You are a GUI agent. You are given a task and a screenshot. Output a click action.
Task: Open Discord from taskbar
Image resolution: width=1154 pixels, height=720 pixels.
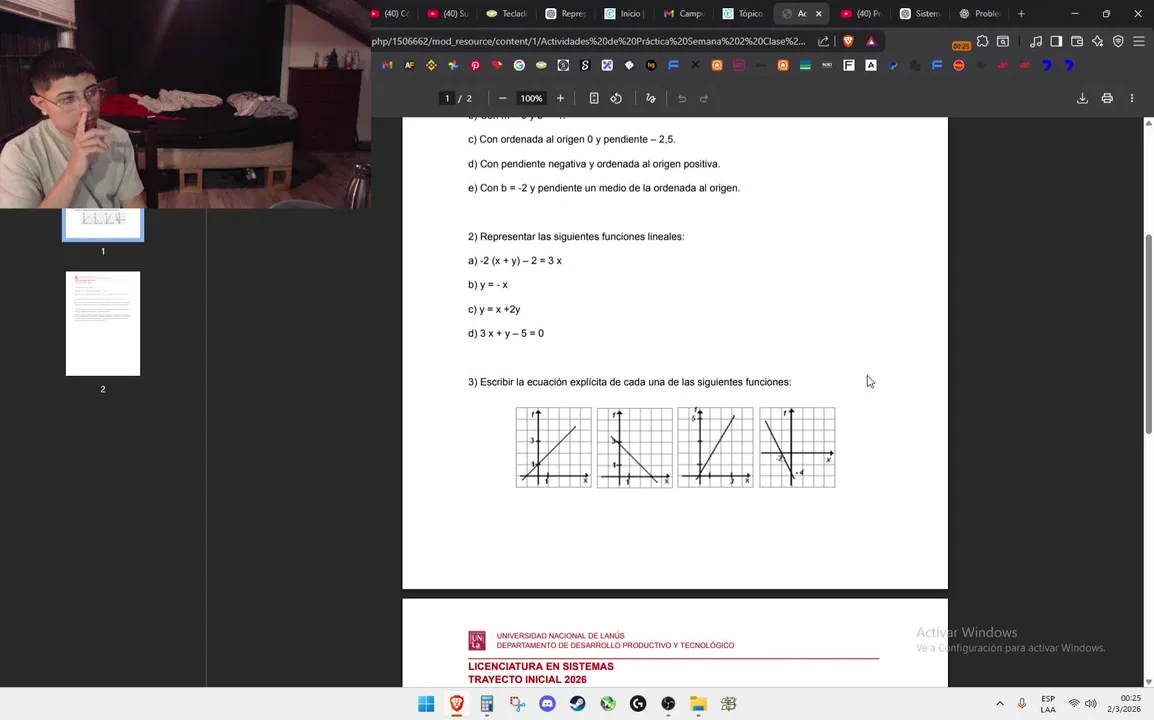coord(548,704)
